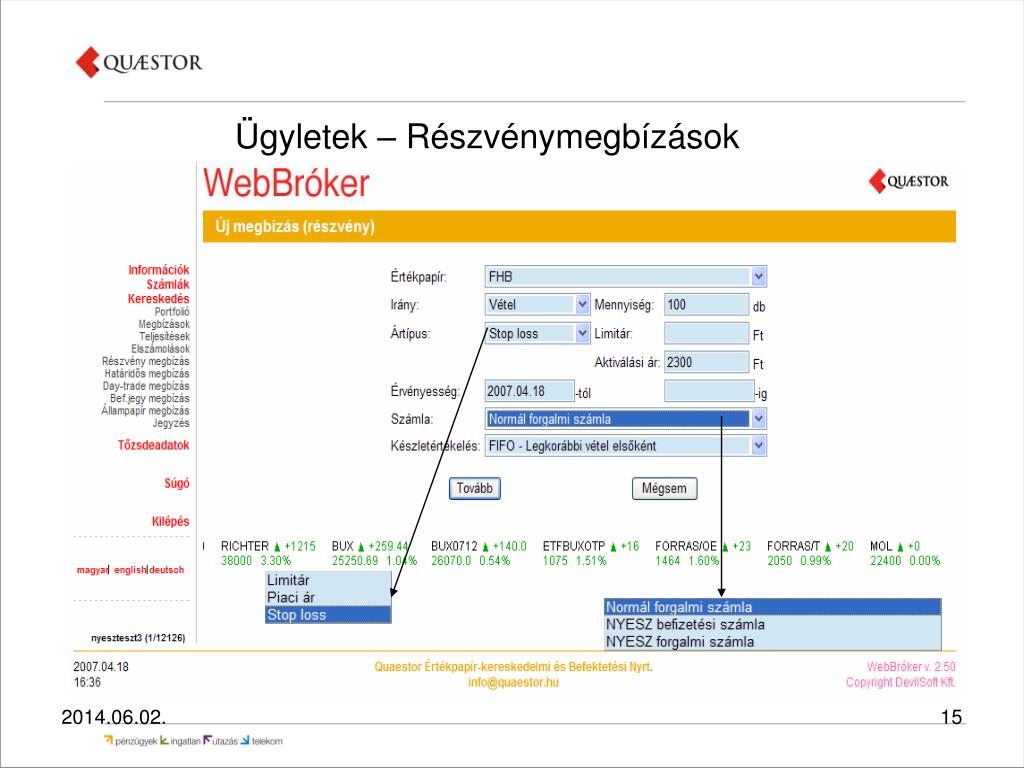
Task: Click the Érvényesség start date field 2007.04.18
Action: (x=530, y=391)
